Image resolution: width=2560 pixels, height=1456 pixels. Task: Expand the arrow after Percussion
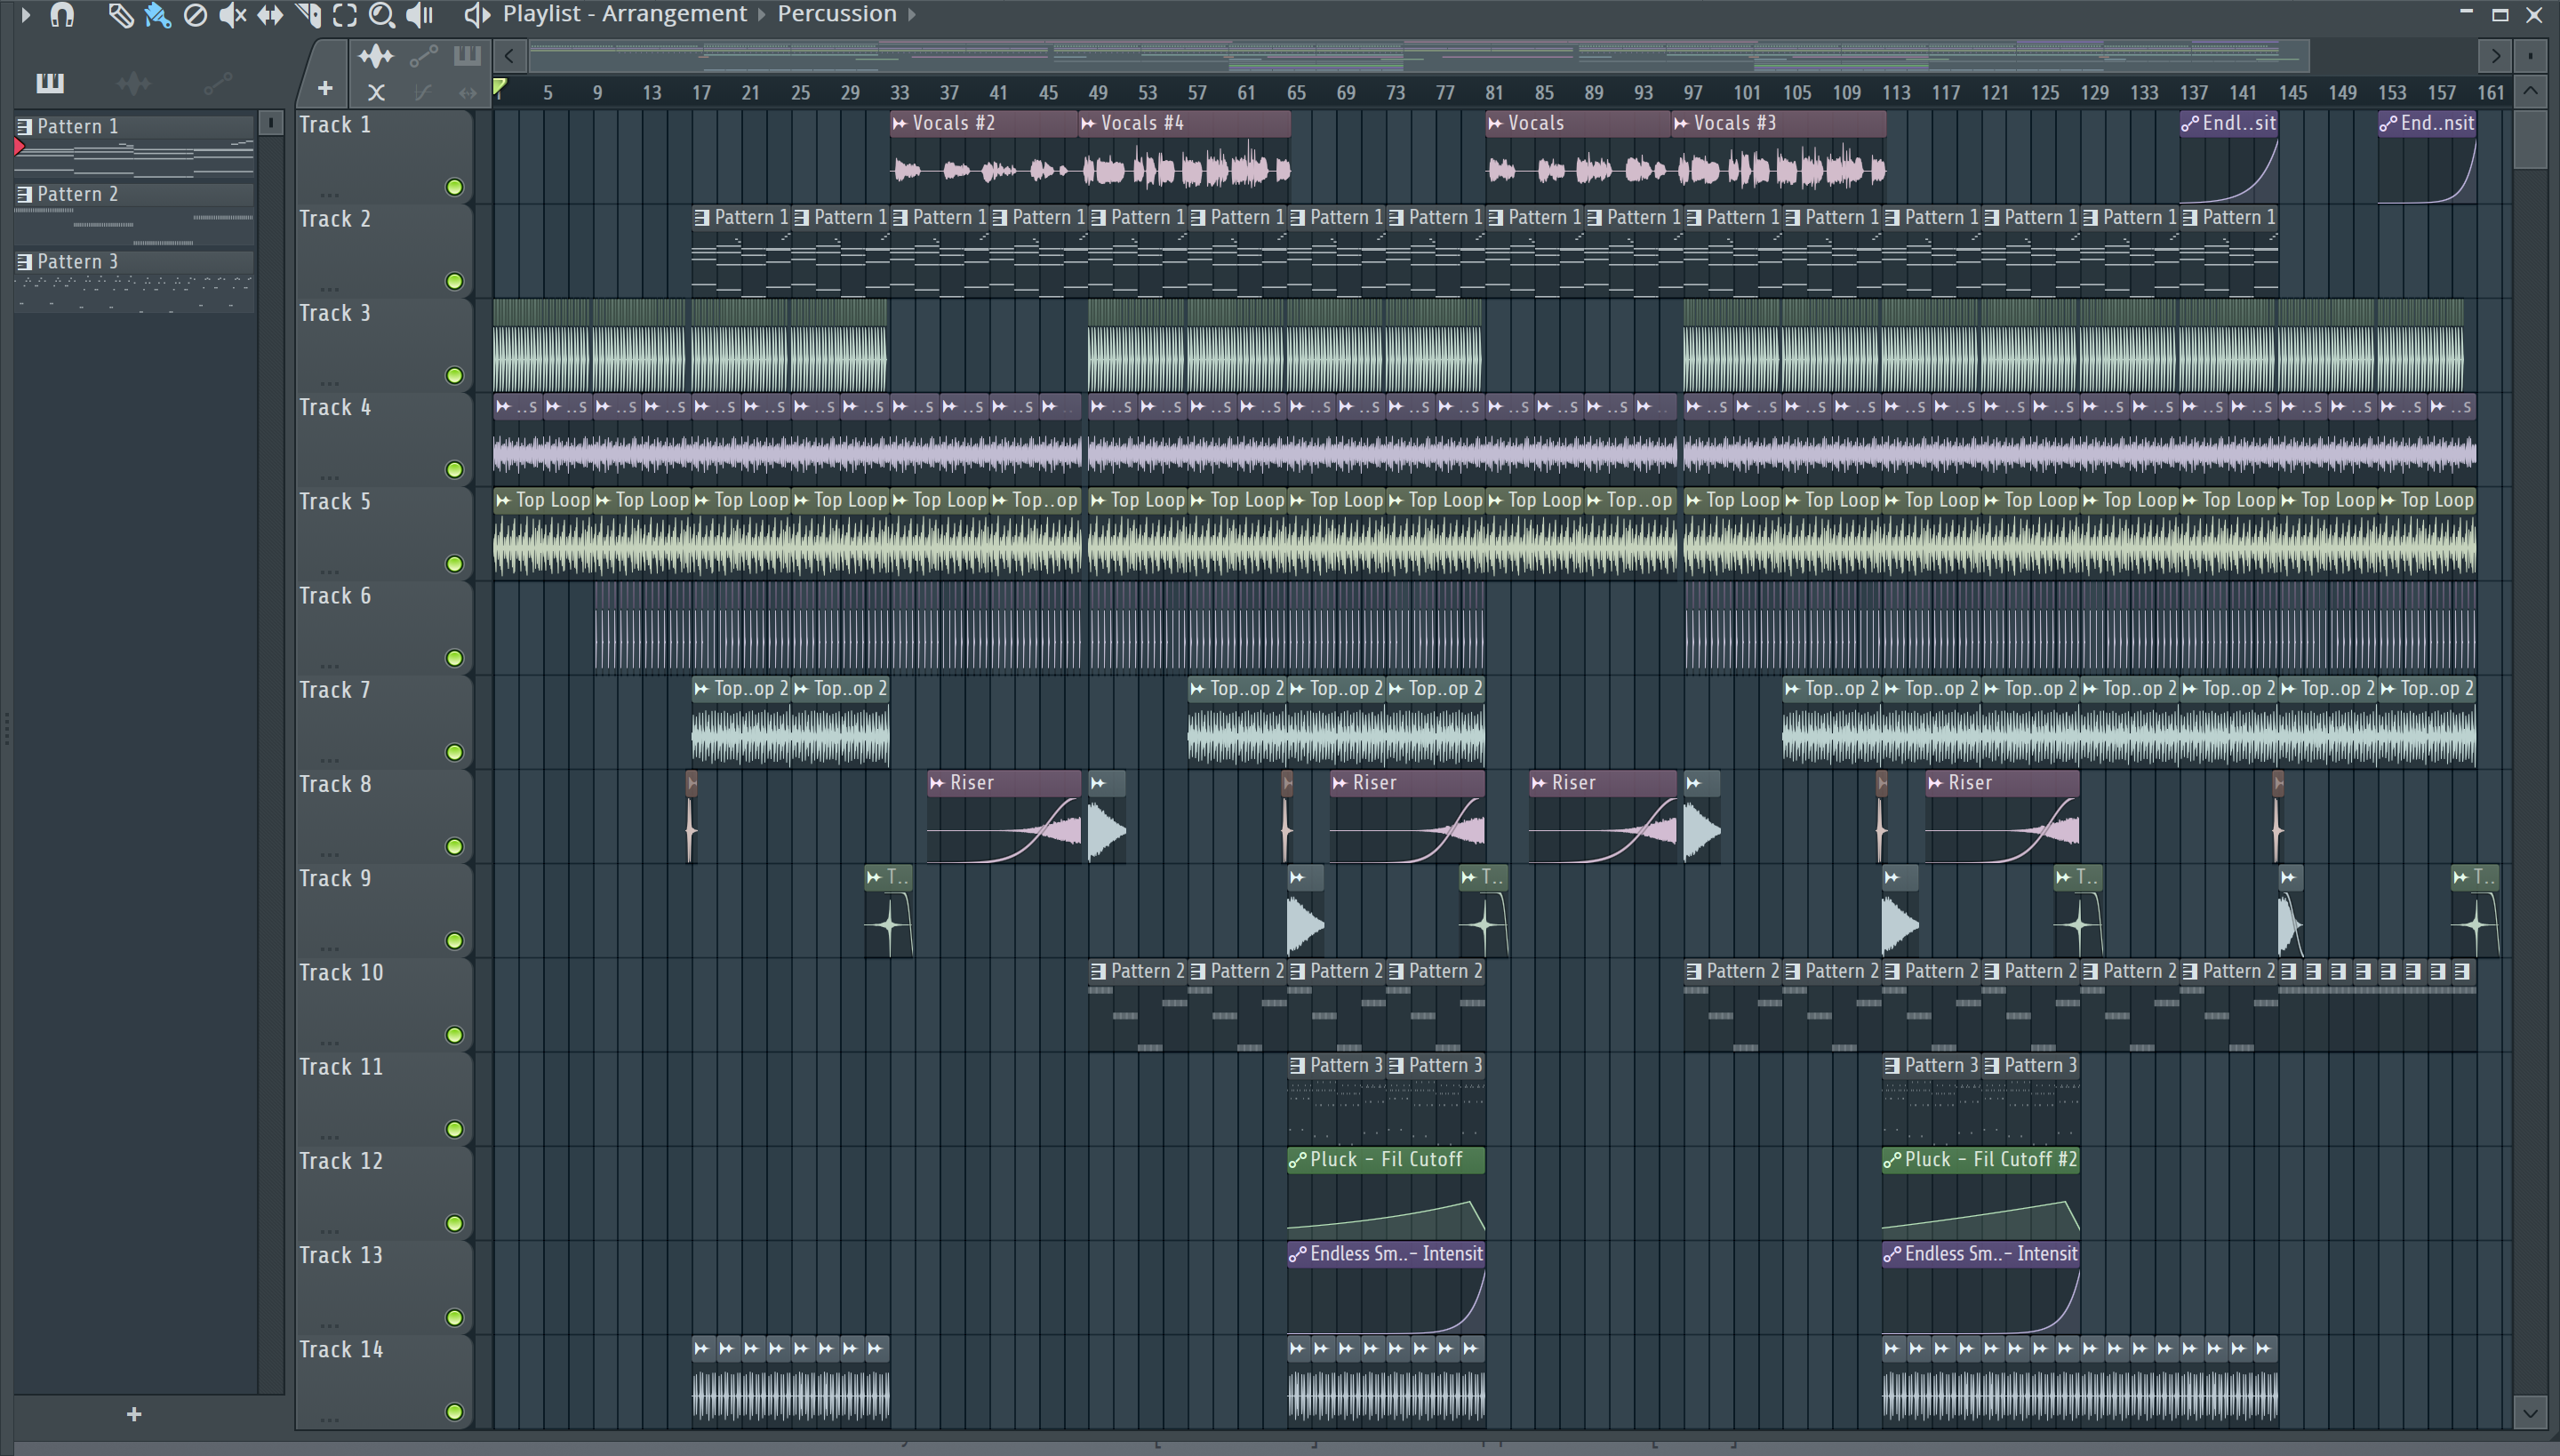912,14
